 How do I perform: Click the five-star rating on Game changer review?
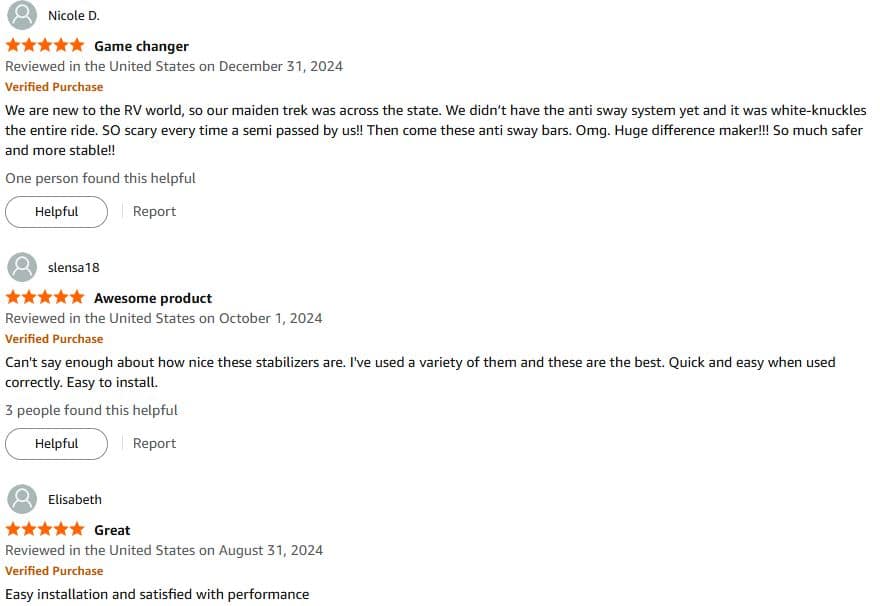[x=45, y=45]
